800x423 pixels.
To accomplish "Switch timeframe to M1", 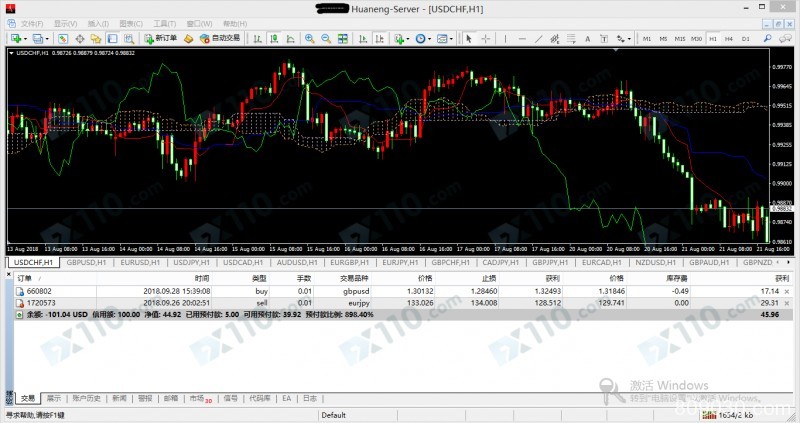I will (647, 39).
